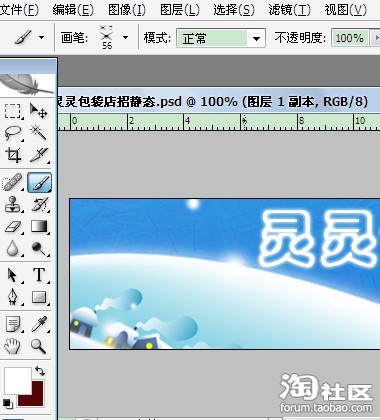Pick the Lasso tool
The width and height of the screenshot is (380, 420).
(x=13, y=133)
